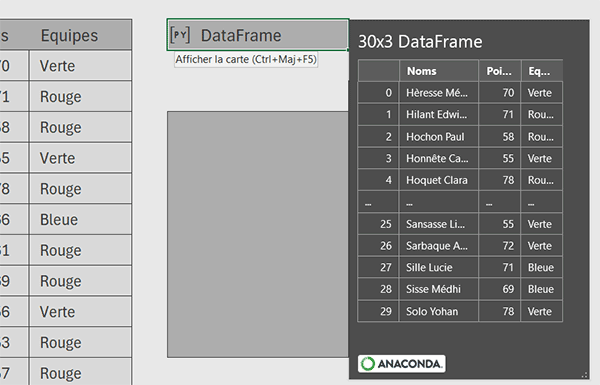Click the Anaconda logo in the card

[x=401, y=364]
